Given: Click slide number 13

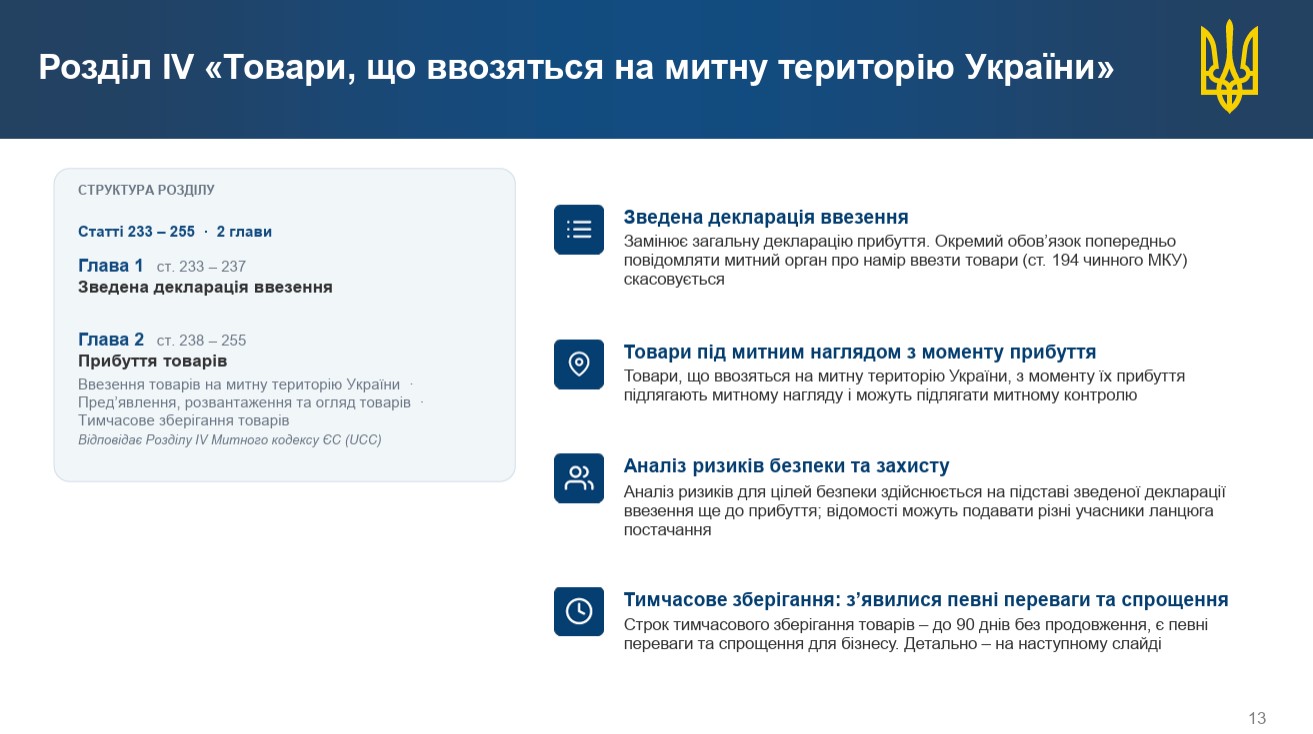Looking at the screenshot, I should (1257, 718).
